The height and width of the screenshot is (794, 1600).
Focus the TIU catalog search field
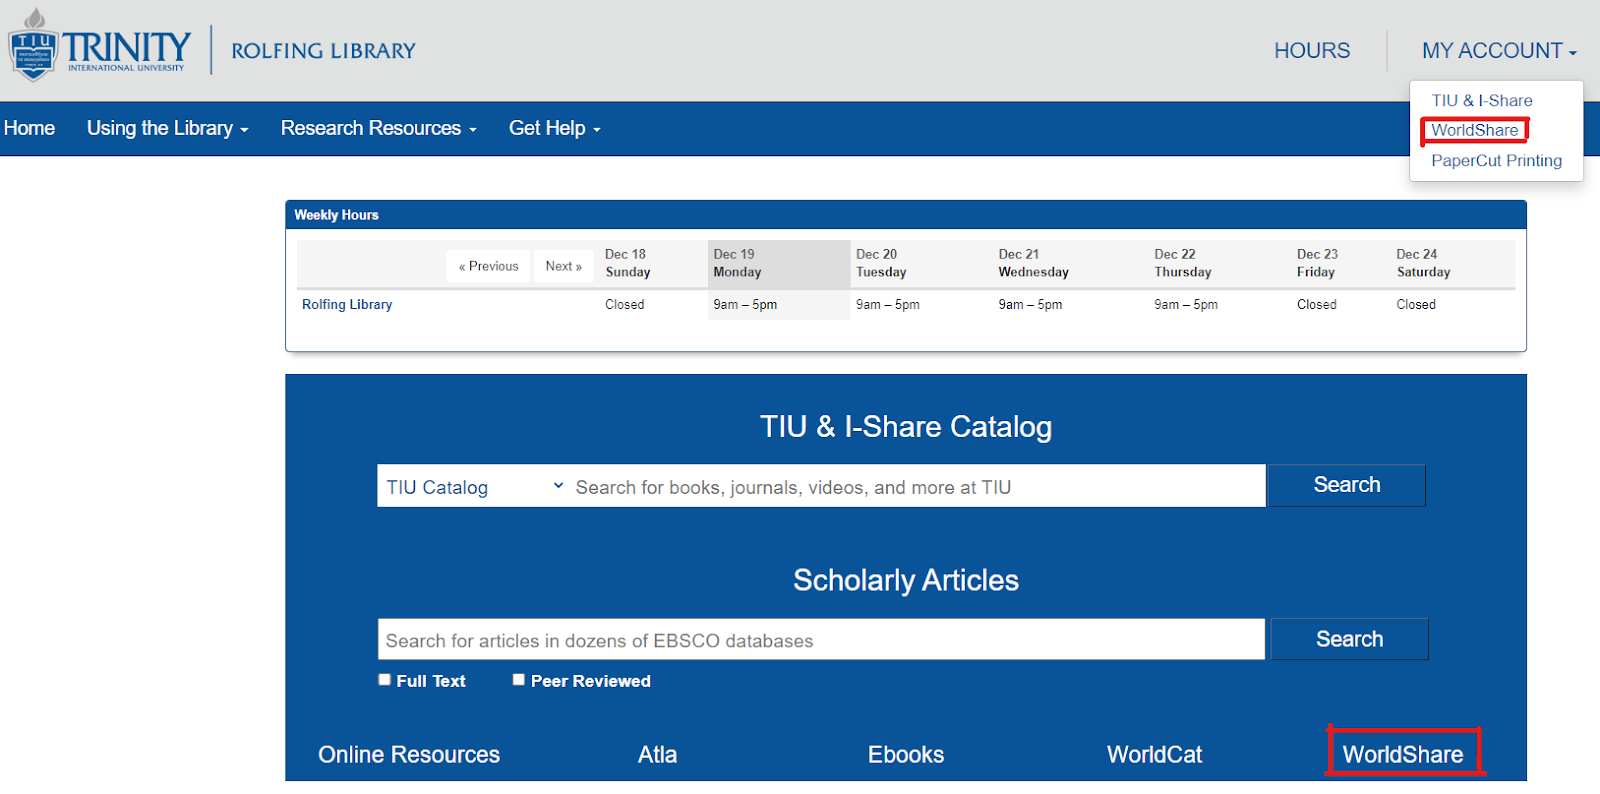pos(917,486)
